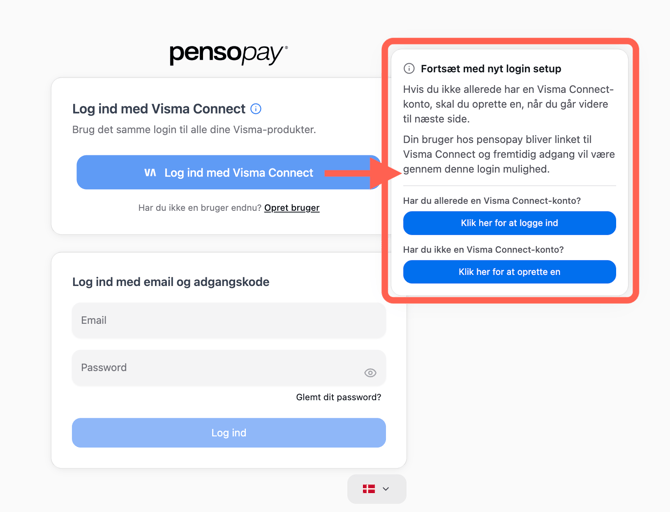This screenshot has height=512, width=670.
Task: Expand the language selector chevron
Action: click(x=386, y=489)
